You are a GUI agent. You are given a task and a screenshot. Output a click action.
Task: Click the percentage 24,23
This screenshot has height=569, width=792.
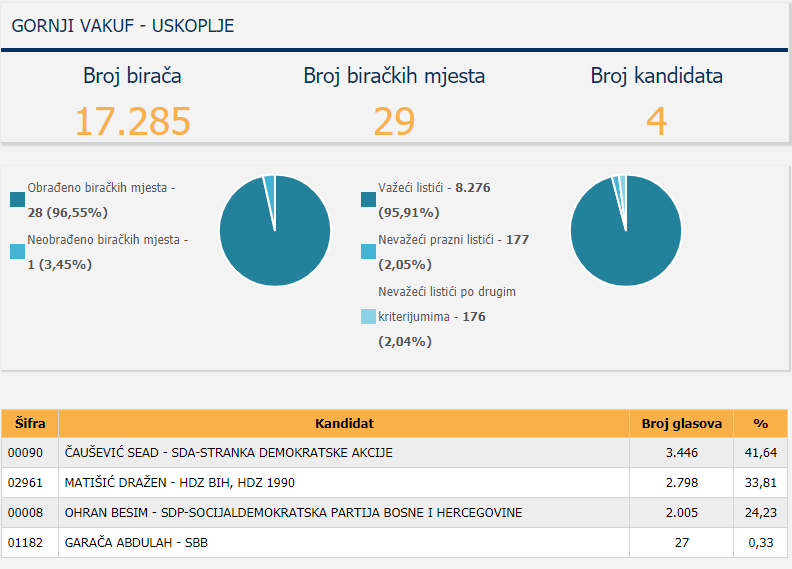tap(760, 512)
